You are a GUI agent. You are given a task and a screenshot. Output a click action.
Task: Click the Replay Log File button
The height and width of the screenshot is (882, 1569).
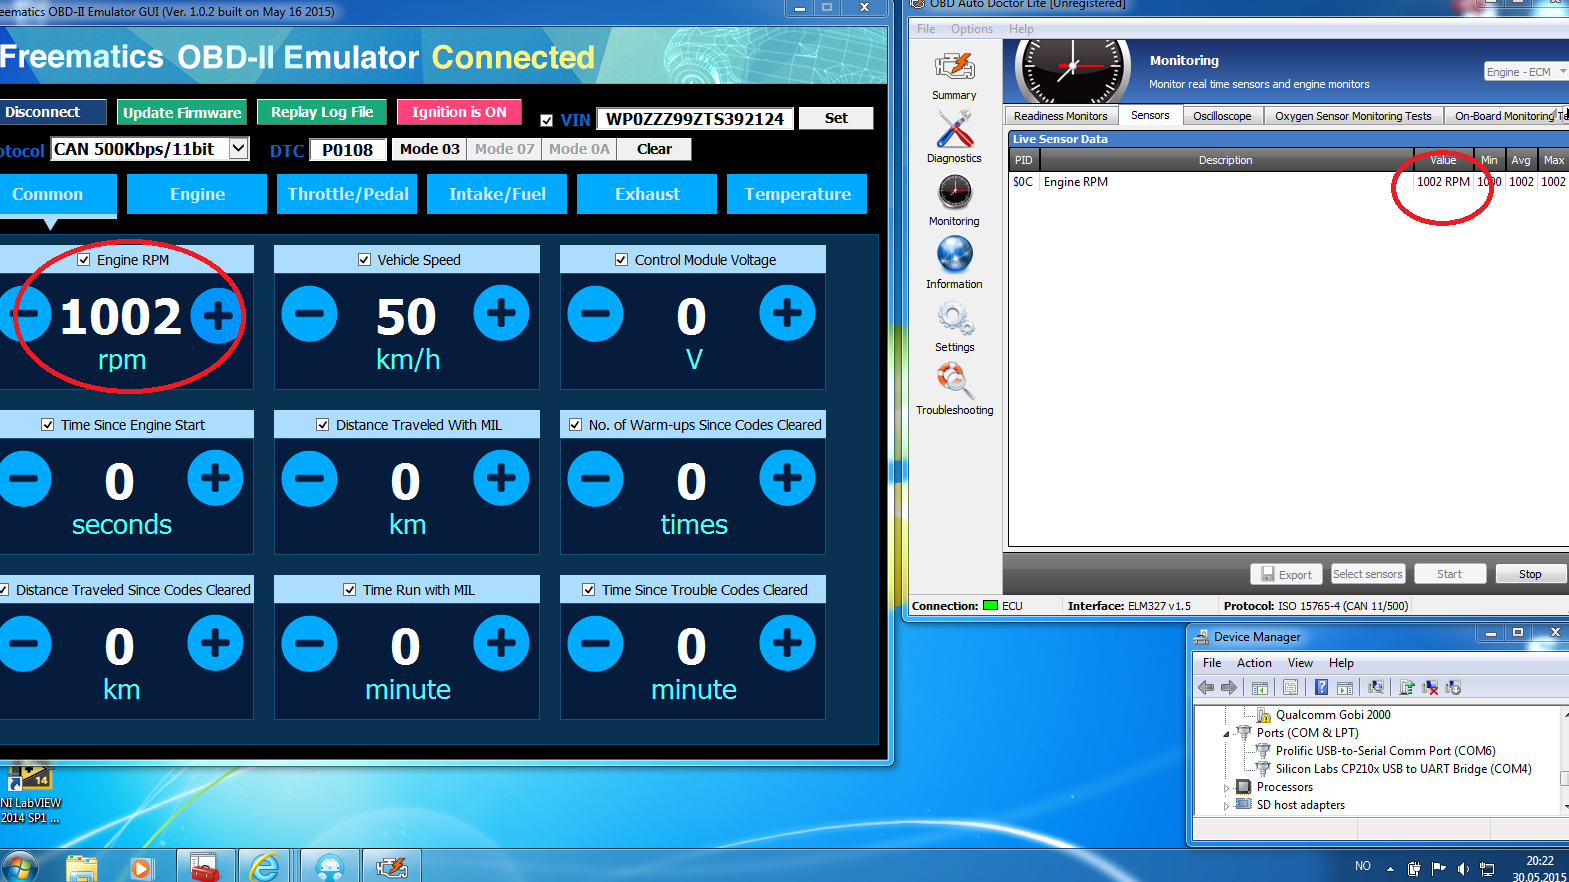point(322,112)
